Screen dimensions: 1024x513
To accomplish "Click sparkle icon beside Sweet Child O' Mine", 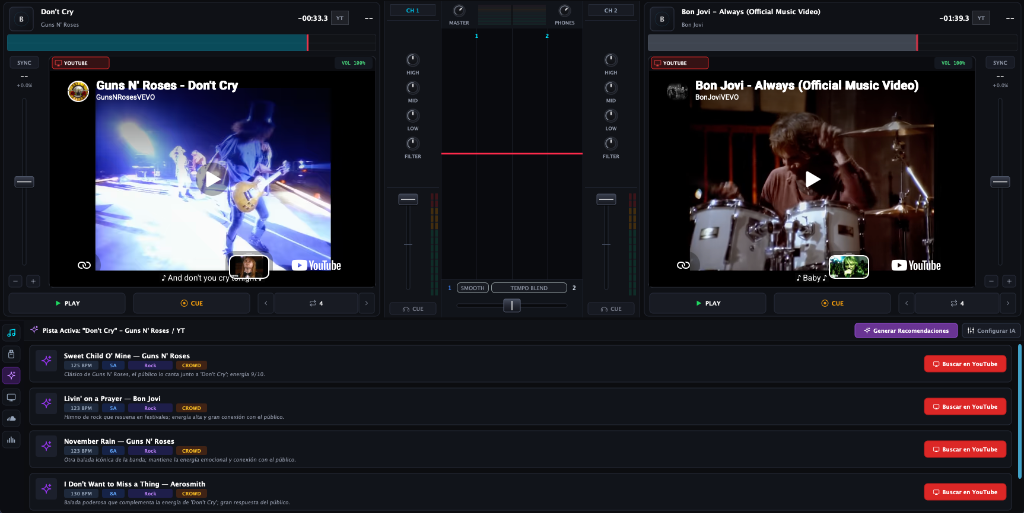I will pyautogui.click(x=46, y=360).
